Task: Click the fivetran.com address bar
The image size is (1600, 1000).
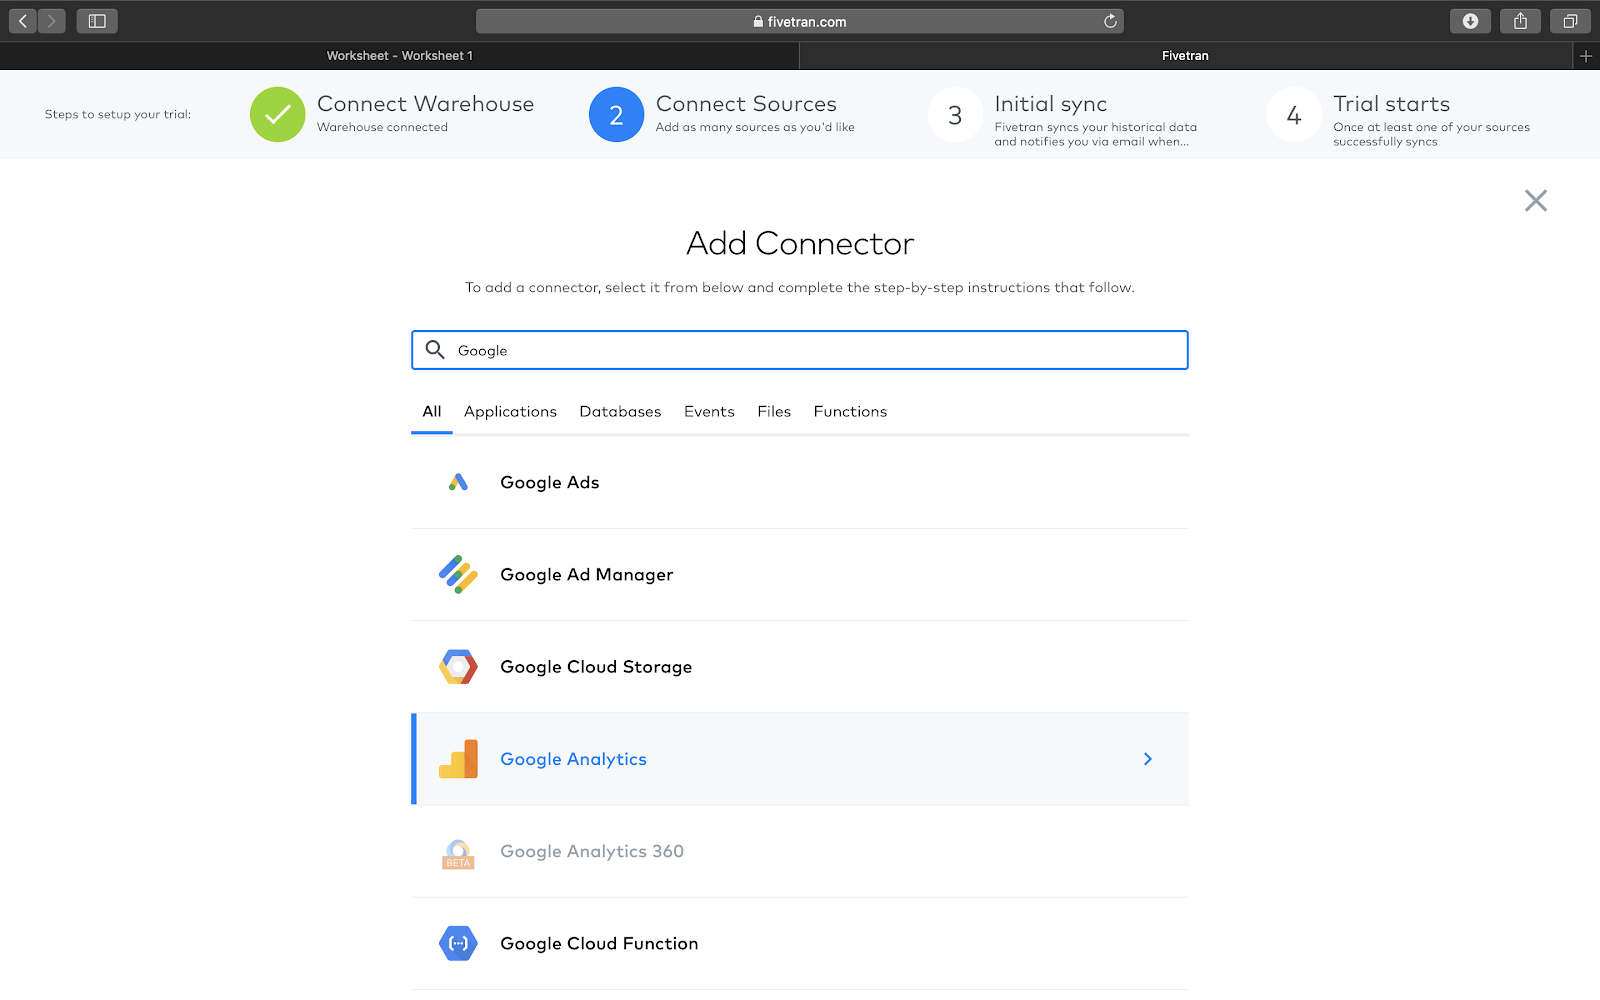Action: 800,21
